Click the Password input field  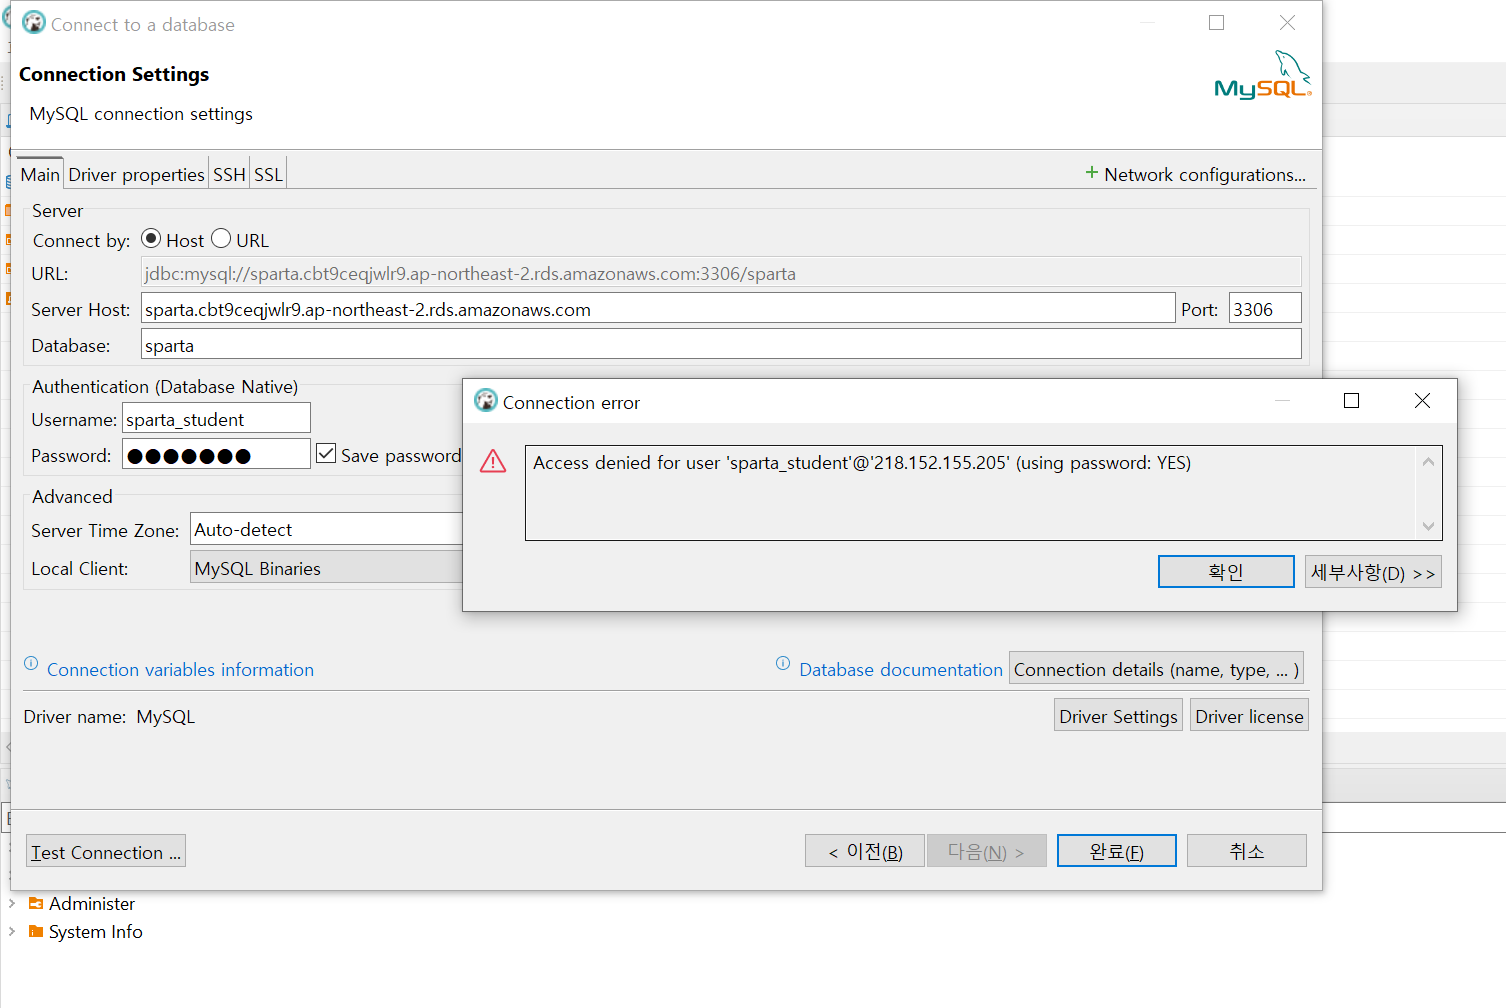[216, 454]
